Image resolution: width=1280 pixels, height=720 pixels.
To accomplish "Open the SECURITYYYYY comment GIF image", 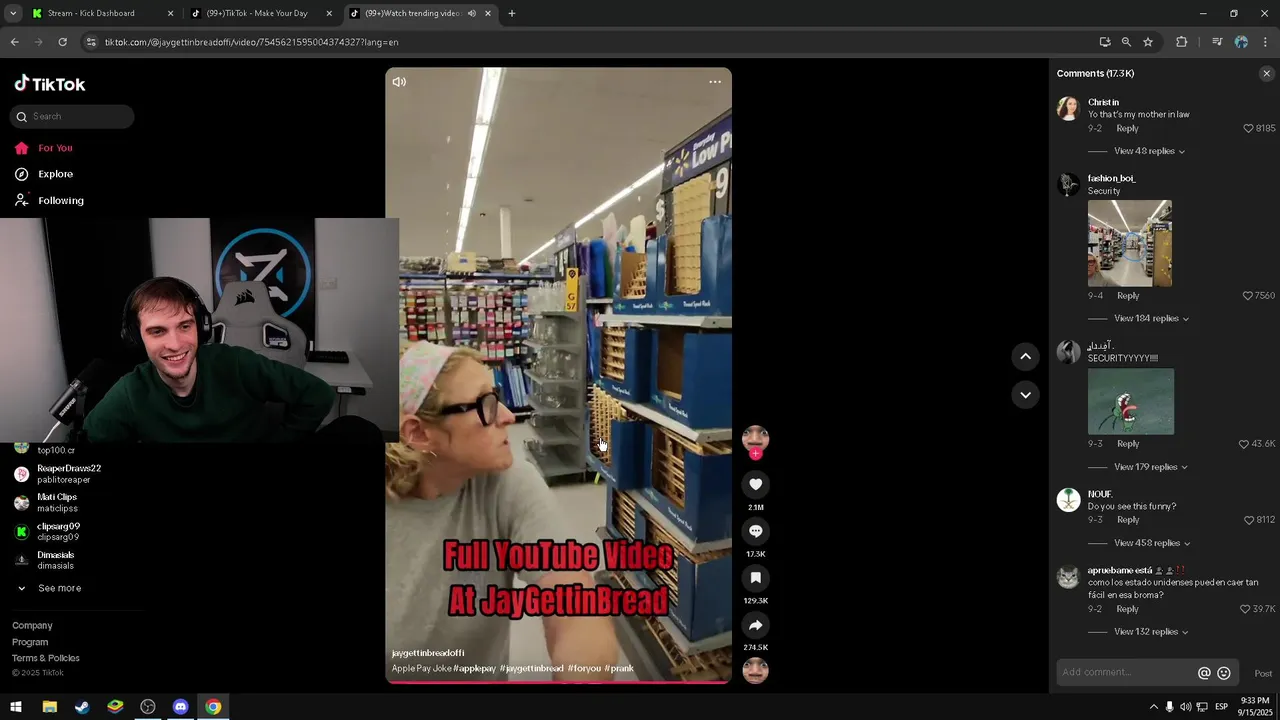I will pyautogui.click(x=1131, y=402).
